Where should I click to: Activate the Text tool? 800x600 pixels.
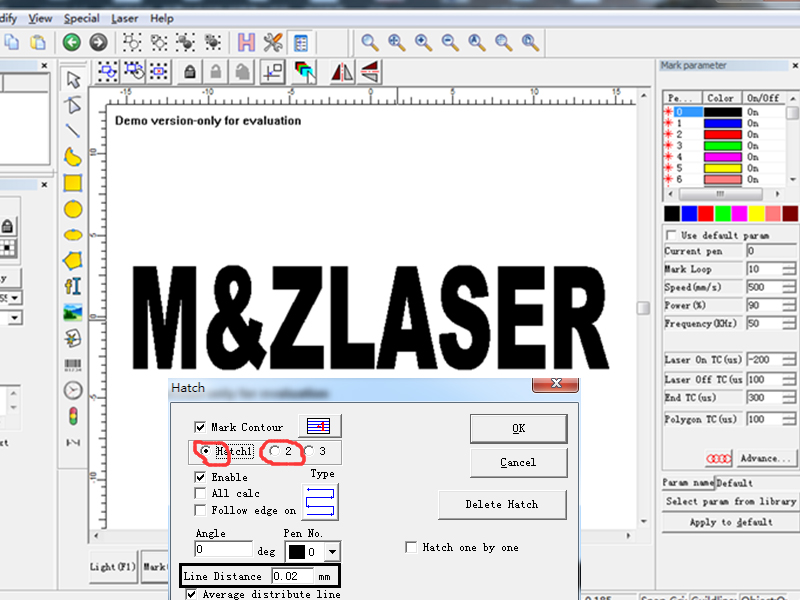[x=73, y=286]
